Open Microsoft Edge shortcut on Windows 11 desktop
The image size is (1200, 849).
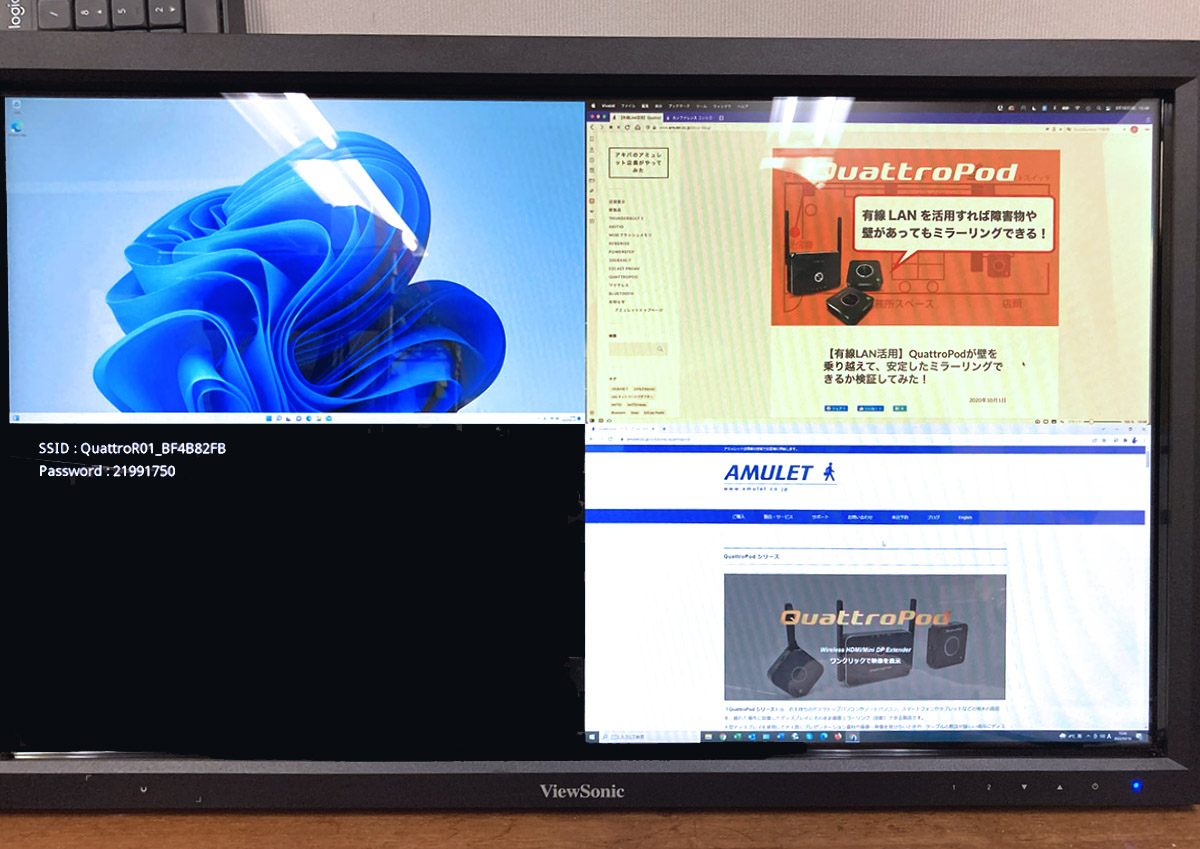pyautogui.click(x=17, y=127)
